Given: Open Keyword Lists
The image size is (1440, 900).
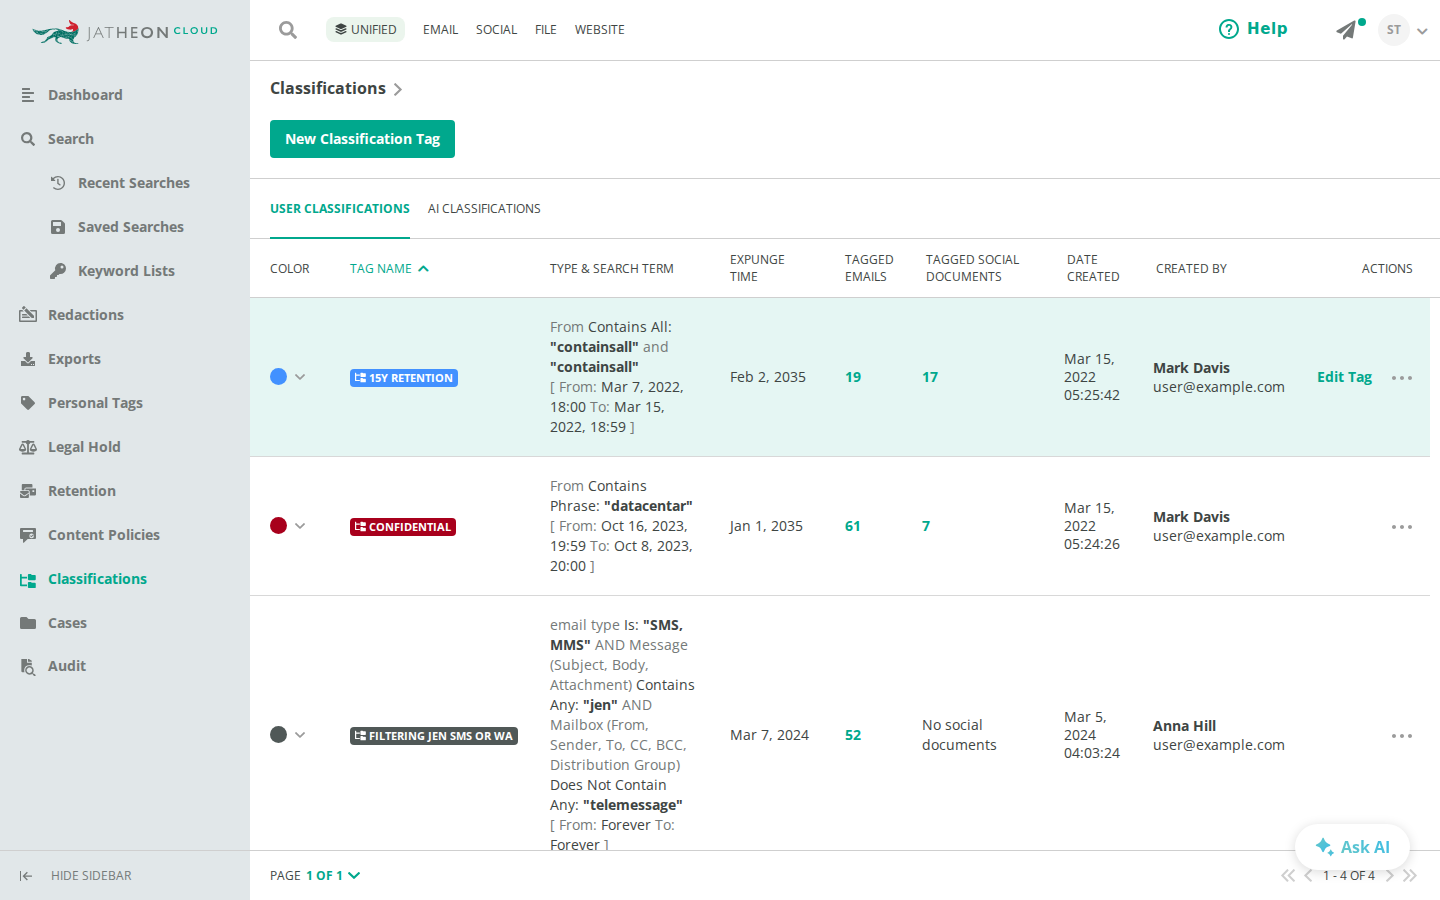Looking at the screenshot, I should (x=126, y=271).
